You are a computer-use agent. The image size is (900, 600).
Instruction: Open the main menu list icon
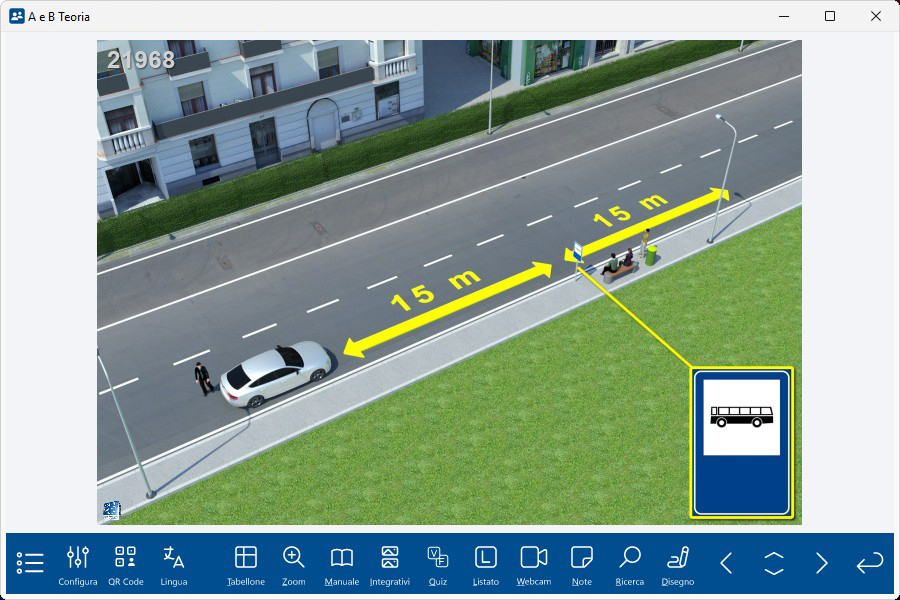tap(30, 563)
